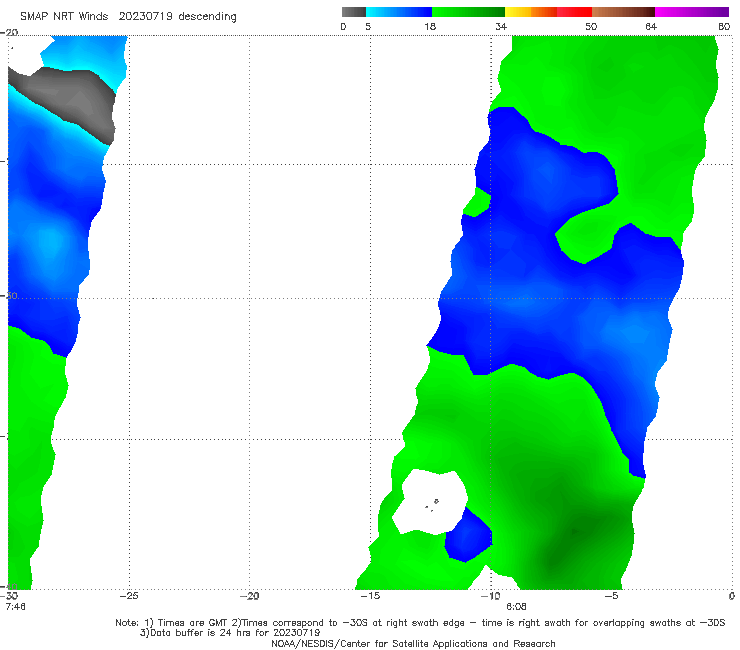This screenshot has width=740, height=650.
Task: Click the small blue patch beside the white island gap
Action: (467, 537)
